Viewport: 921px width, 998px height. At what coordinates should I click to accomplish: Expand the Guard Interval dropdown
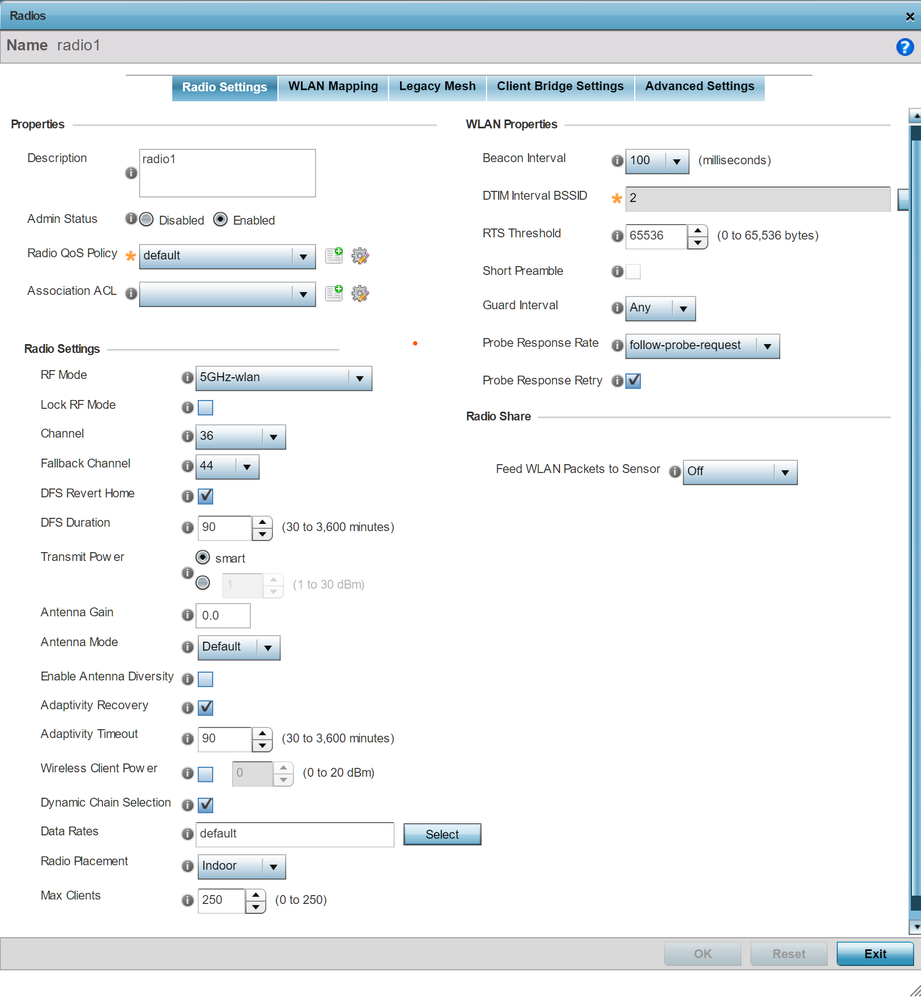pos(661,308)
